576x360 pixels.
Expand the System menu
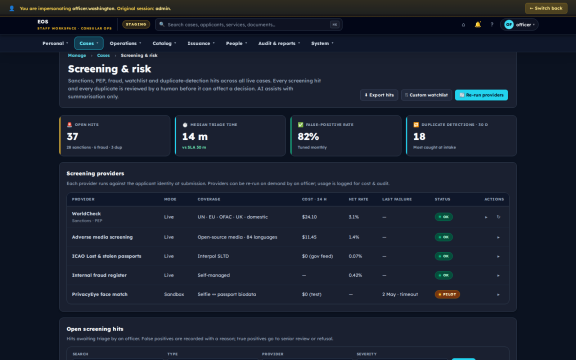322,43
